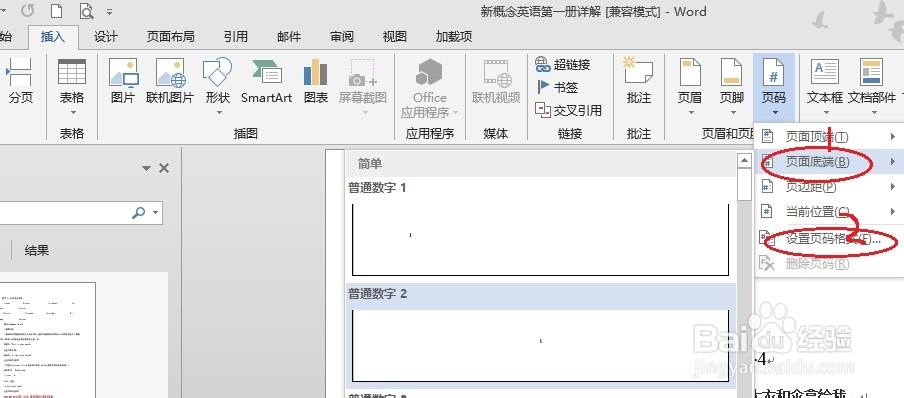The image size is (904, 398).
Task: Insert 联机视频 online video
Action: tap(496, 81)
